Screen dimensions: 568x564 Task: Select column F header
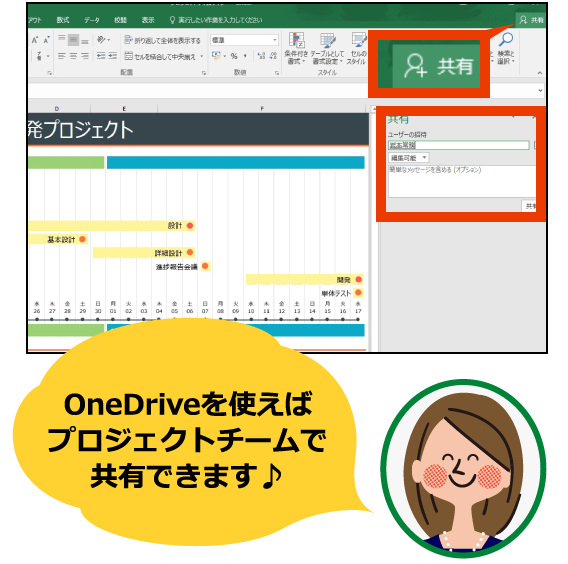point(262,108)
